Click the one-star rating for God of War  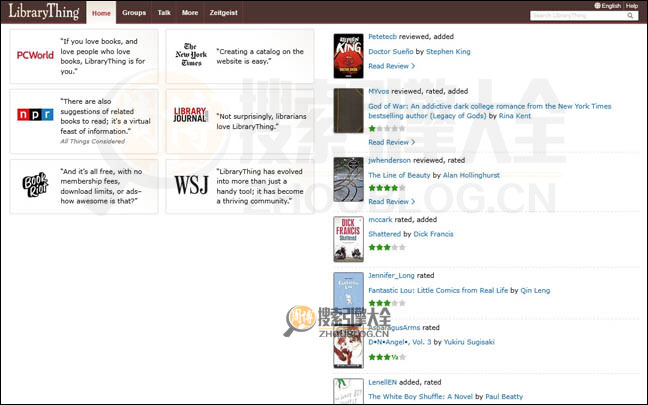pyautogui.click(x=386, y=129)
